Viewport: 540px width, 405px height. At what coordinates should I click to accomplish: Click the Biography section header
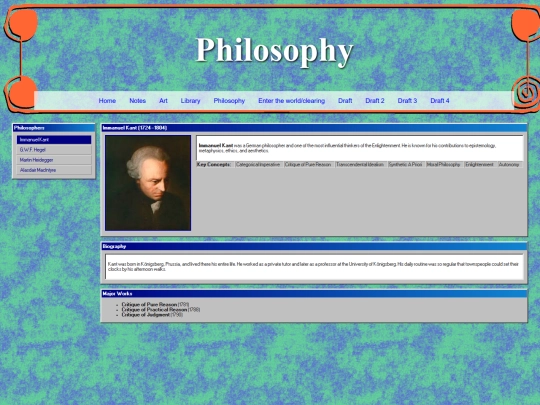pyautogui.click(x=314, y=246)
